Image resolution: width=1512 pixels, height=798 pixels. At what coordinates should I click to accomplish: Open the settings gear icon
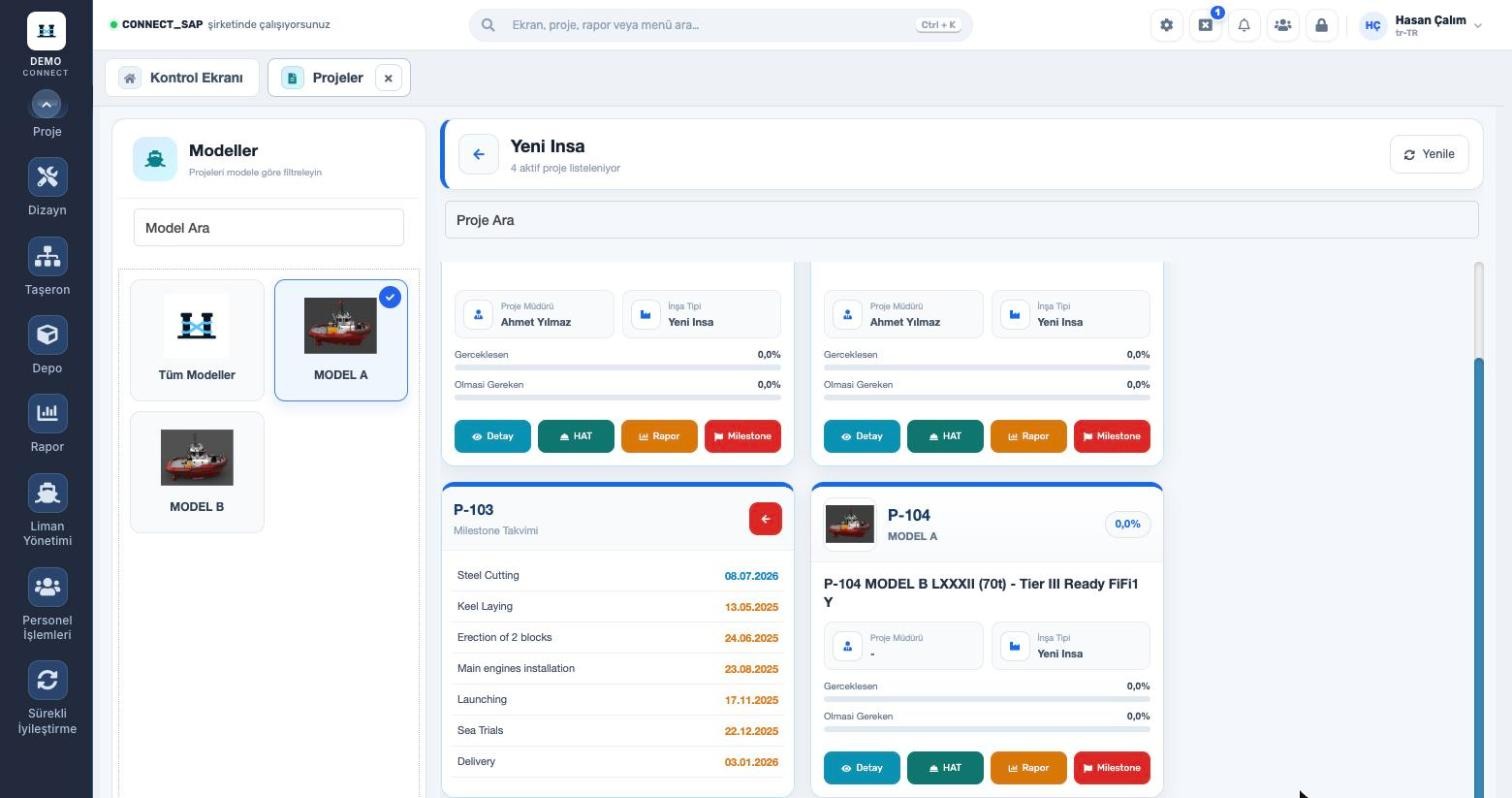[1166, 25]
